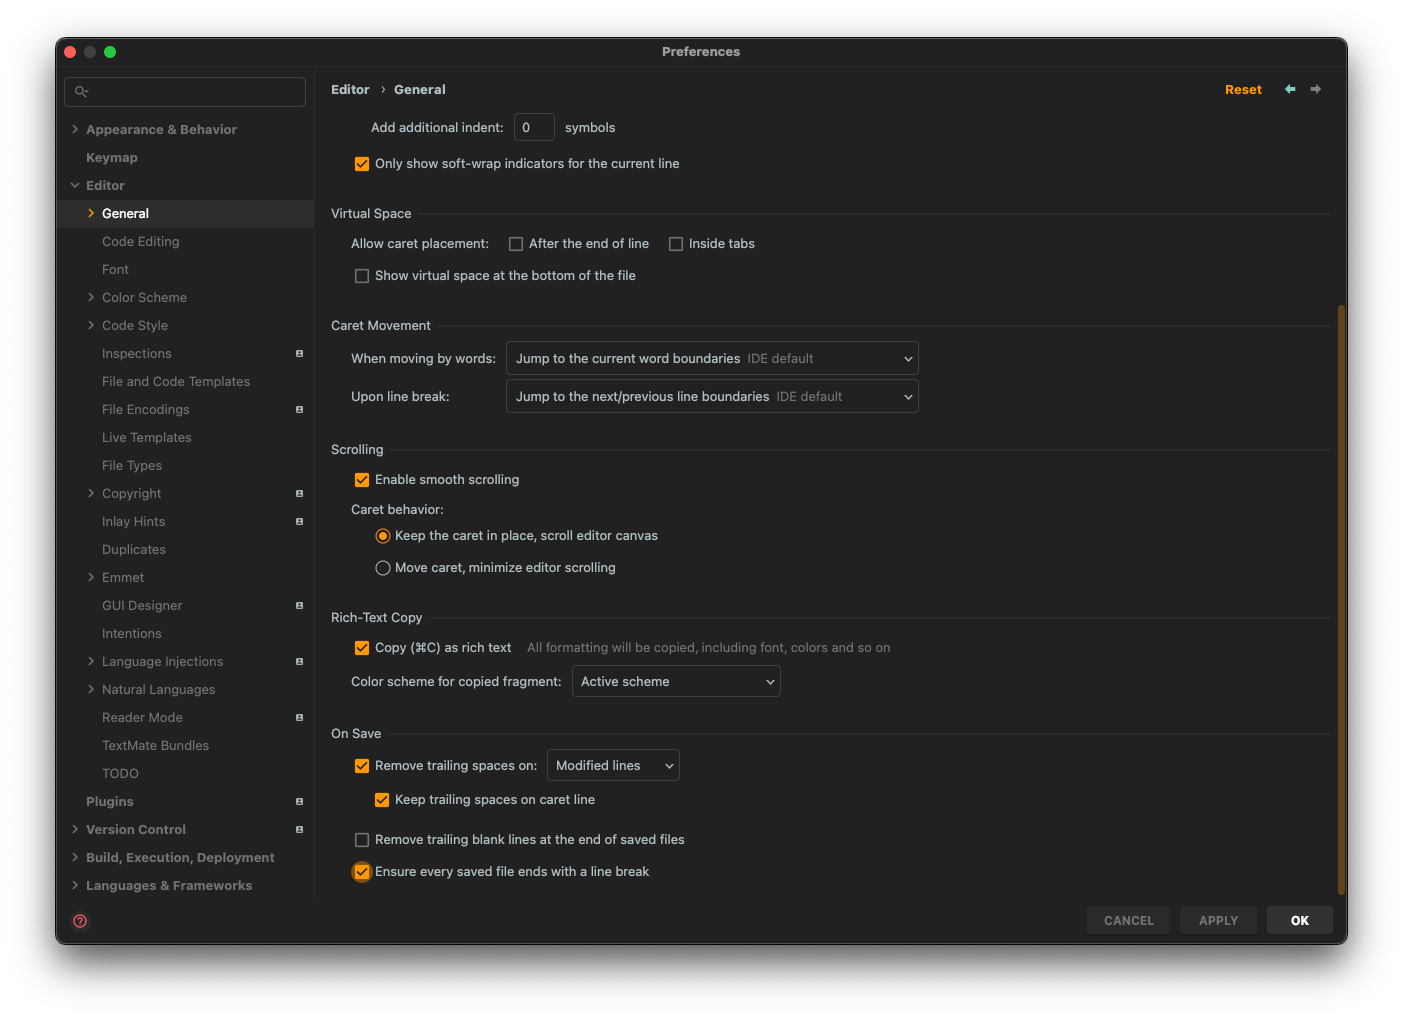The height and width of the screenshot is (1018, 1403).
Task: Open the Remove trailing spaces on dropdown
Action: point(613,765)
